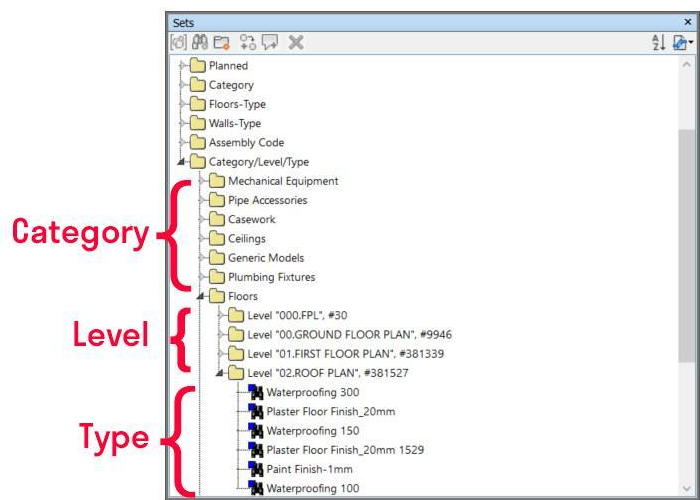
Task: Click the scroll down arrow of the Sets tree
Action: pos(687,488)
